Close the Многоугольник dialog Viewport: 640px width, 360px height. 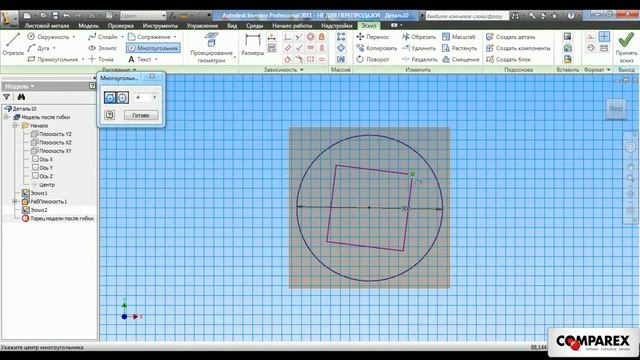coord(152,77)
